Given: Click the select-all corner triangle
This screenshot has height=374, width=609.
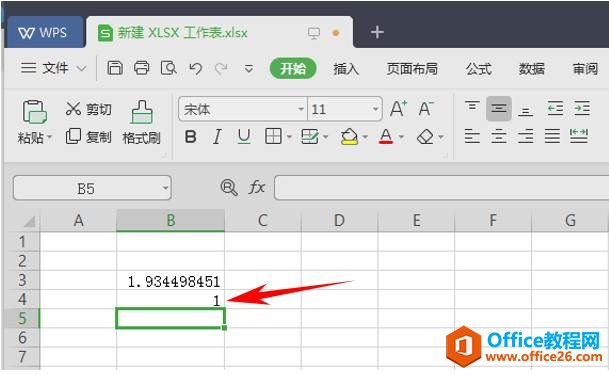Looking at the screenshot, I should pyautogui.click(x=30, y=221).
